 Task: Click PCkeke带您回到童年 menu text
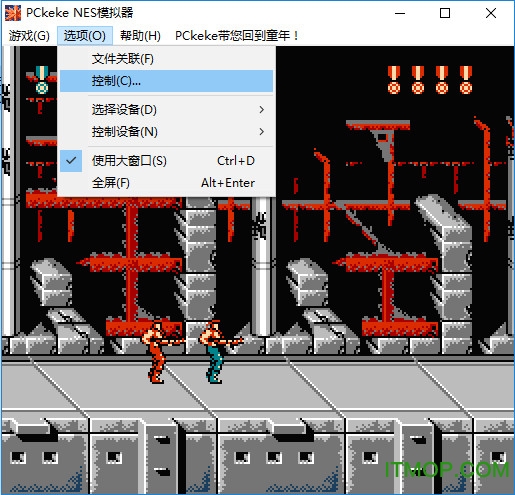pyautogui.click(x=237, y=36)
